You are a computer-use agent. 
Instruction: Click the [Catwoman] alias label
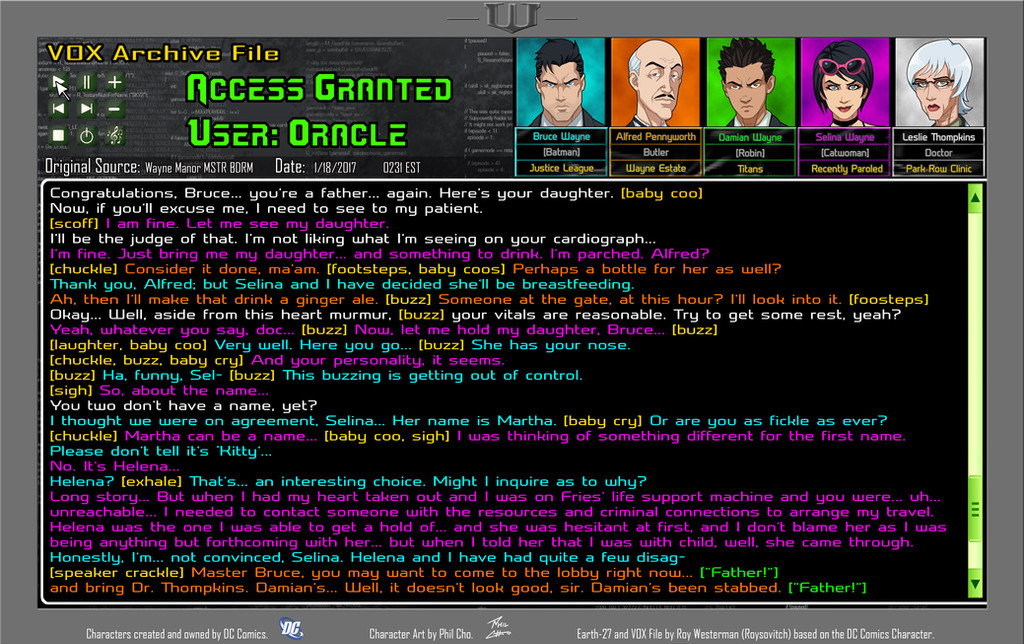[x=845, y=153]
